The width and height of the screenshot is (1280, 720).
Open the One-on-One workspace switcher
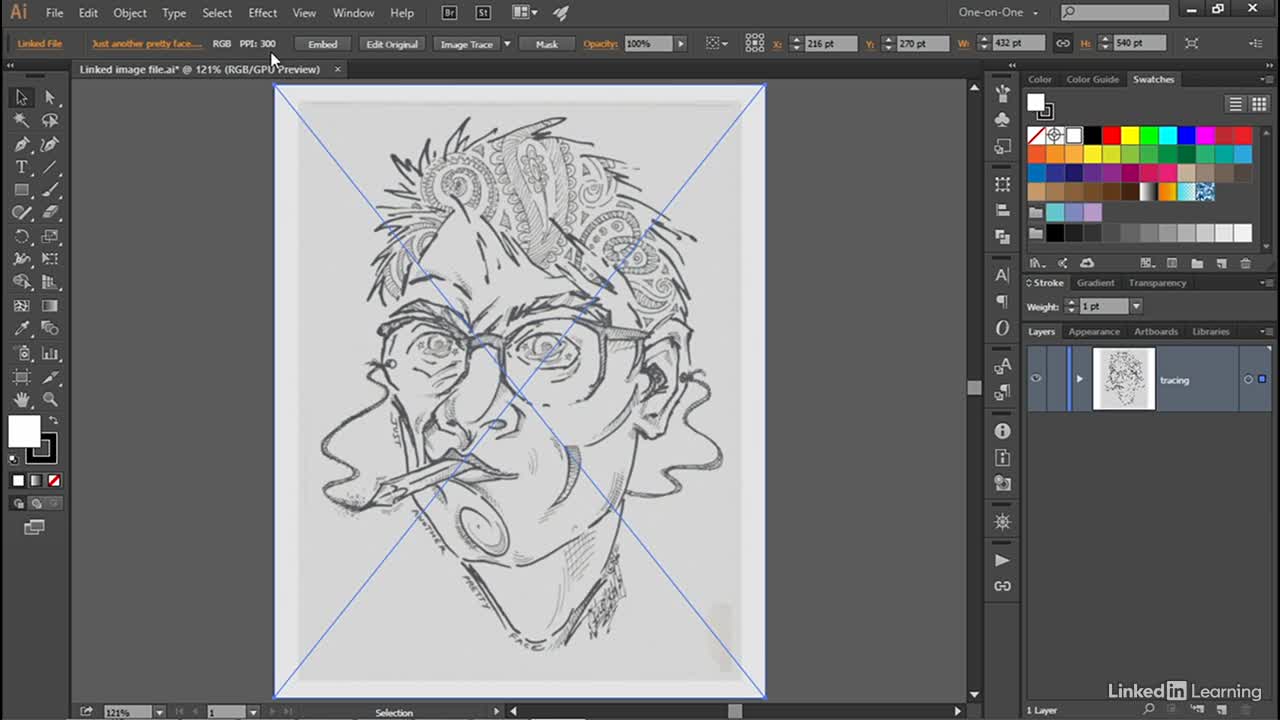tap(998, 12)
